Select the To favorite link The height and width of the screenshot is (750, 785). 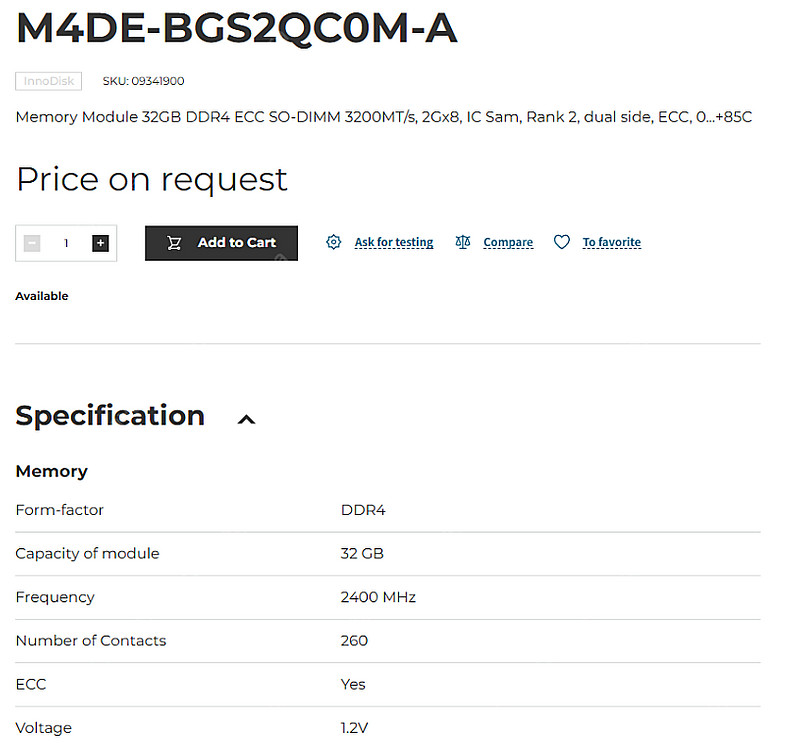[612, 242]
